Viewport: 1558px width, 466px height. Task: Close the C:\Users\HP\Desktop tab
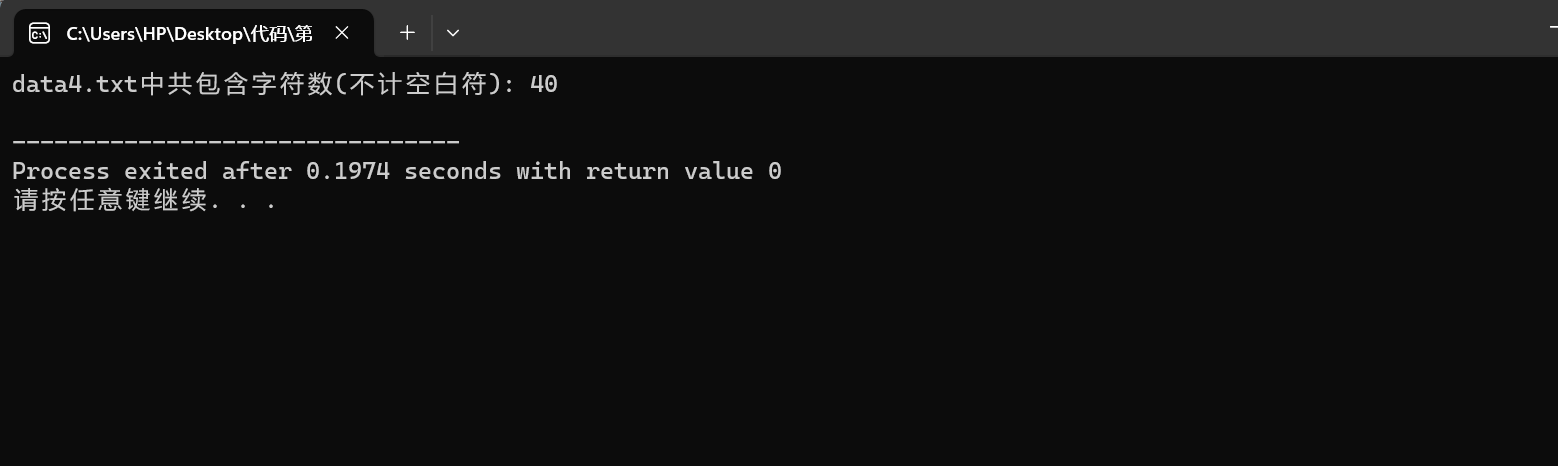click(342, 33)
